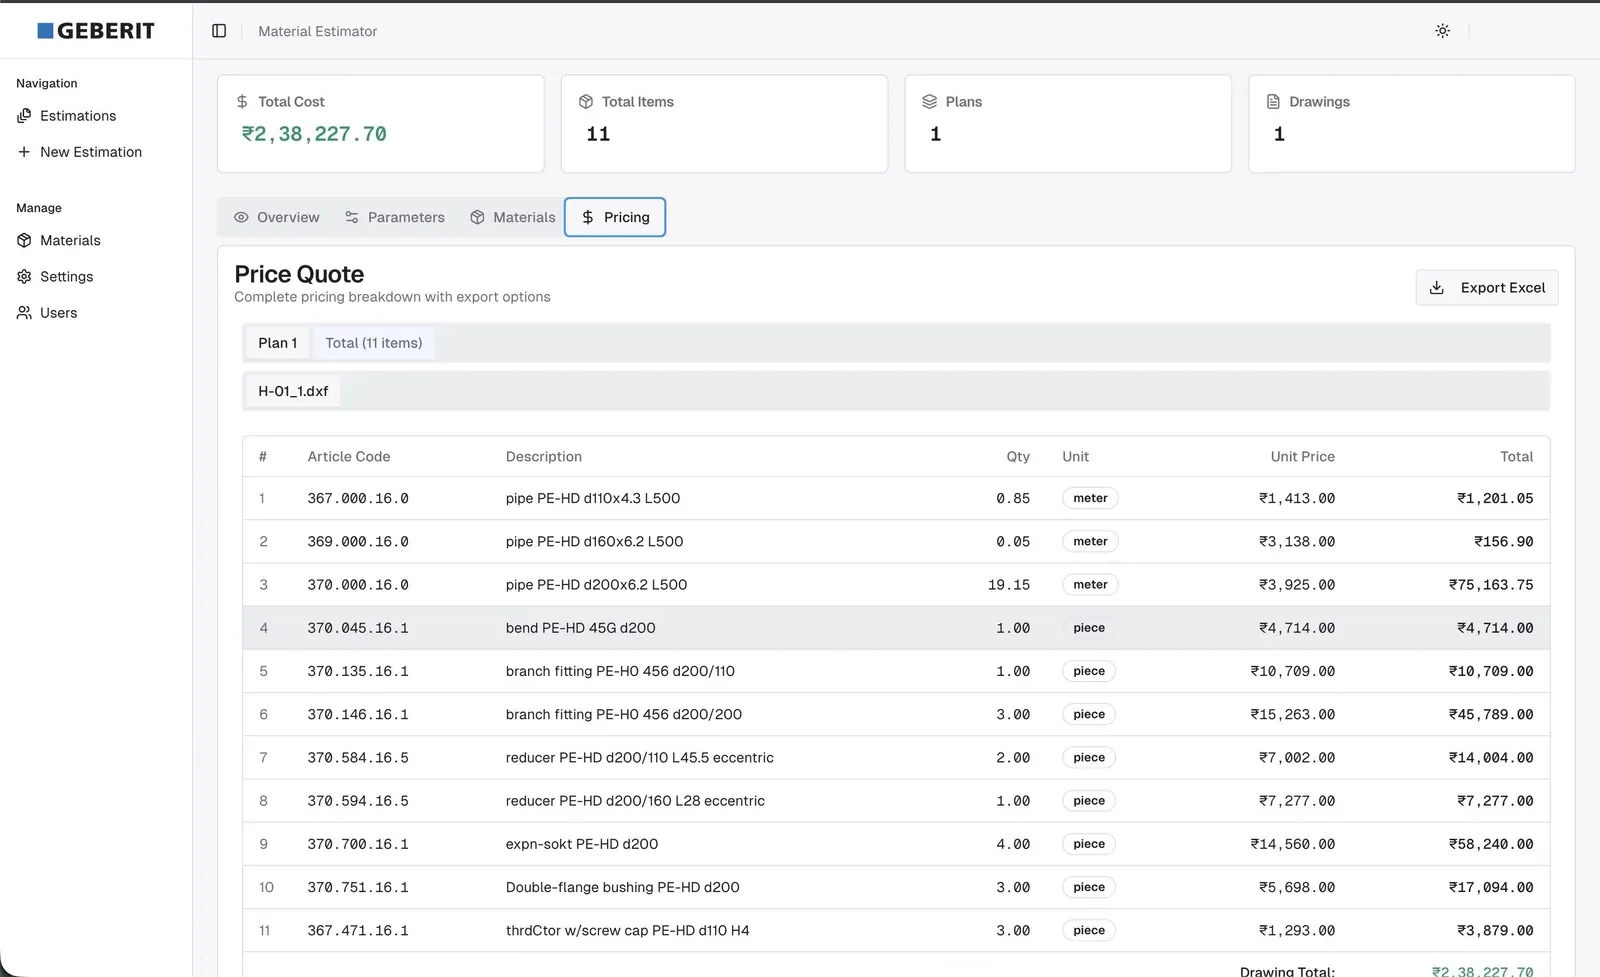1600x977 pixels.
Task: Click the Article Code column header
Action: click(x=349, y=457)
